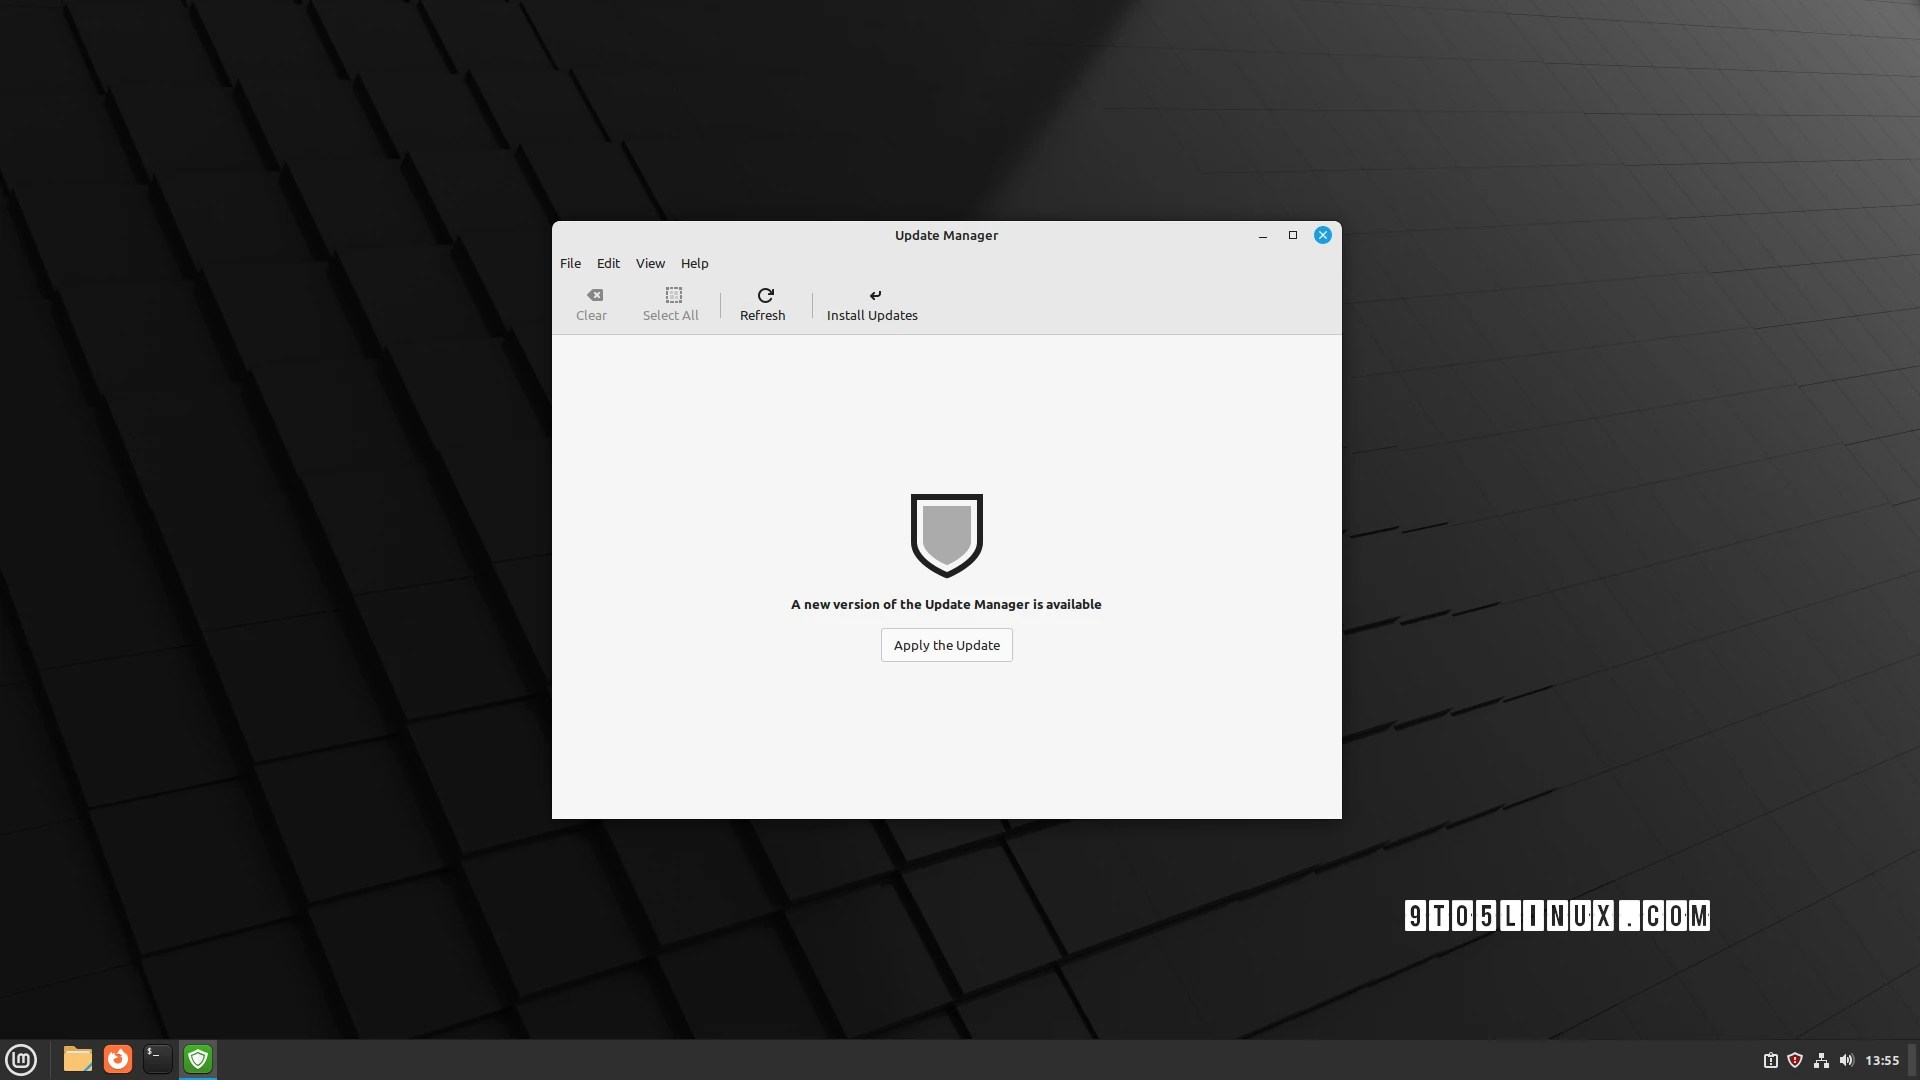Image resolution: width=1920 pixels, height=1080 pixels.
Task: Click the 13:55 clock in the panel
Action: point(1881,1060)
